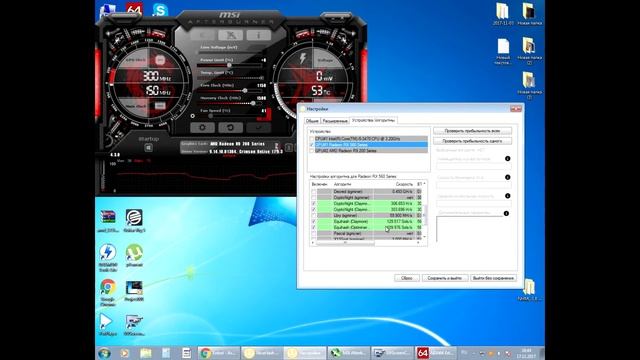Image resolution: width=640 pixels, height=360 pixels.
Task: Launch Google Chrome from desktop shortcut
Action: (108, 292)
